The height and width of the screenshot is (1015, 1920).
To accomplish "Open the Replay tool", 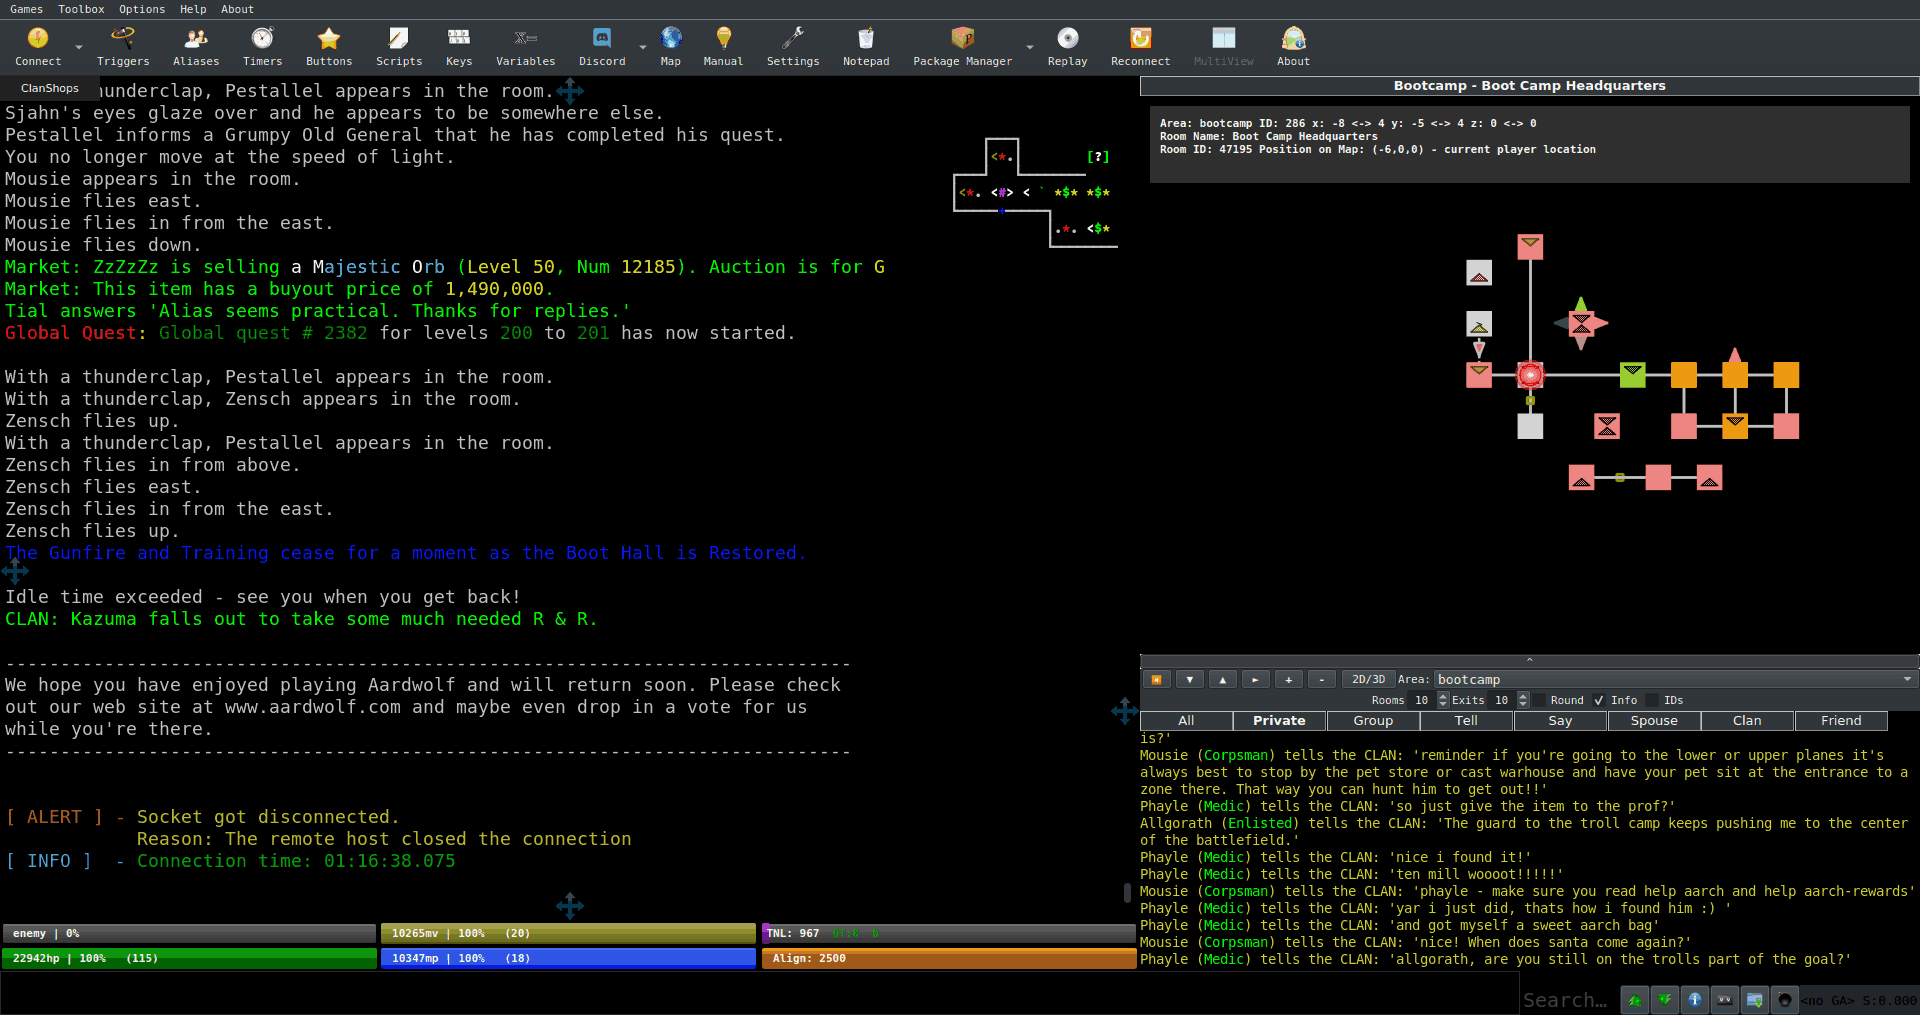I will 1067,47.
